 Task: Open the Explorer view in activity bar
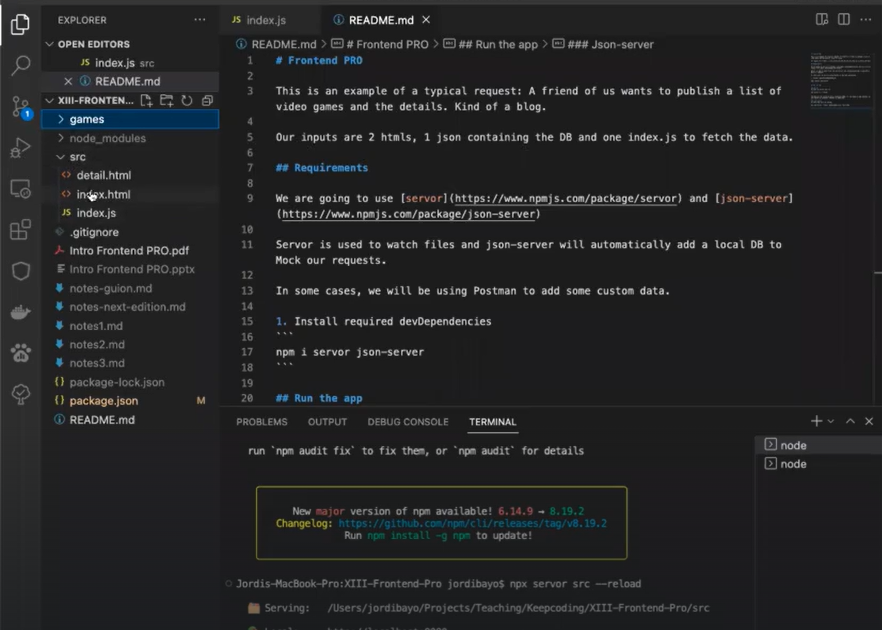tap(20, 24)
